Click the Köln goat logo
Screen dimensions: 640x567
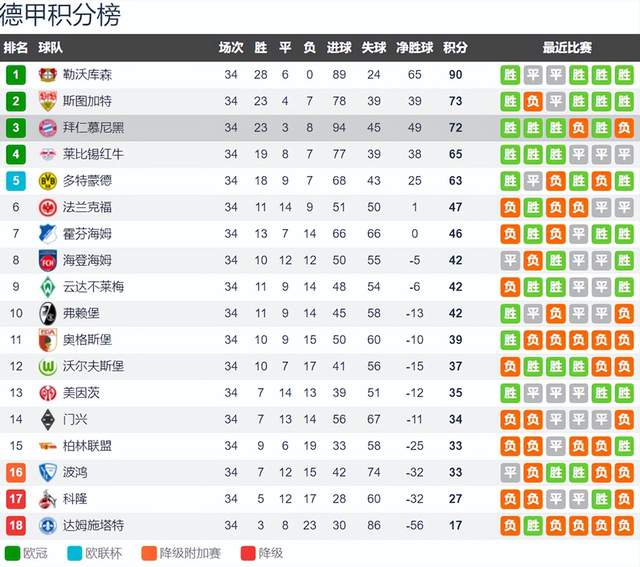[x=47, y=499]
